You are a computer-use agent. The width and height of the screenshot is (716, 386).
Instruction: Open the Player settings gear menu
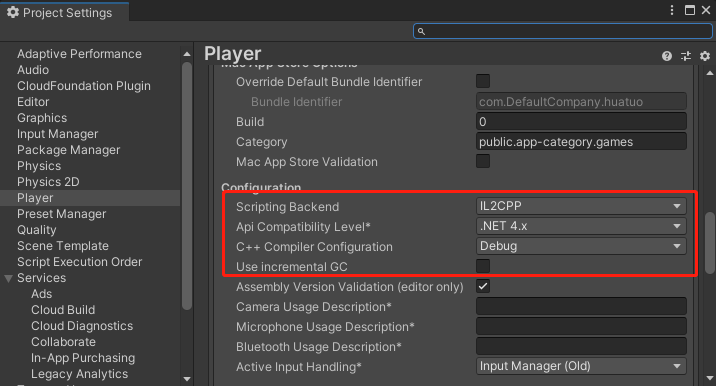point(705,56)
